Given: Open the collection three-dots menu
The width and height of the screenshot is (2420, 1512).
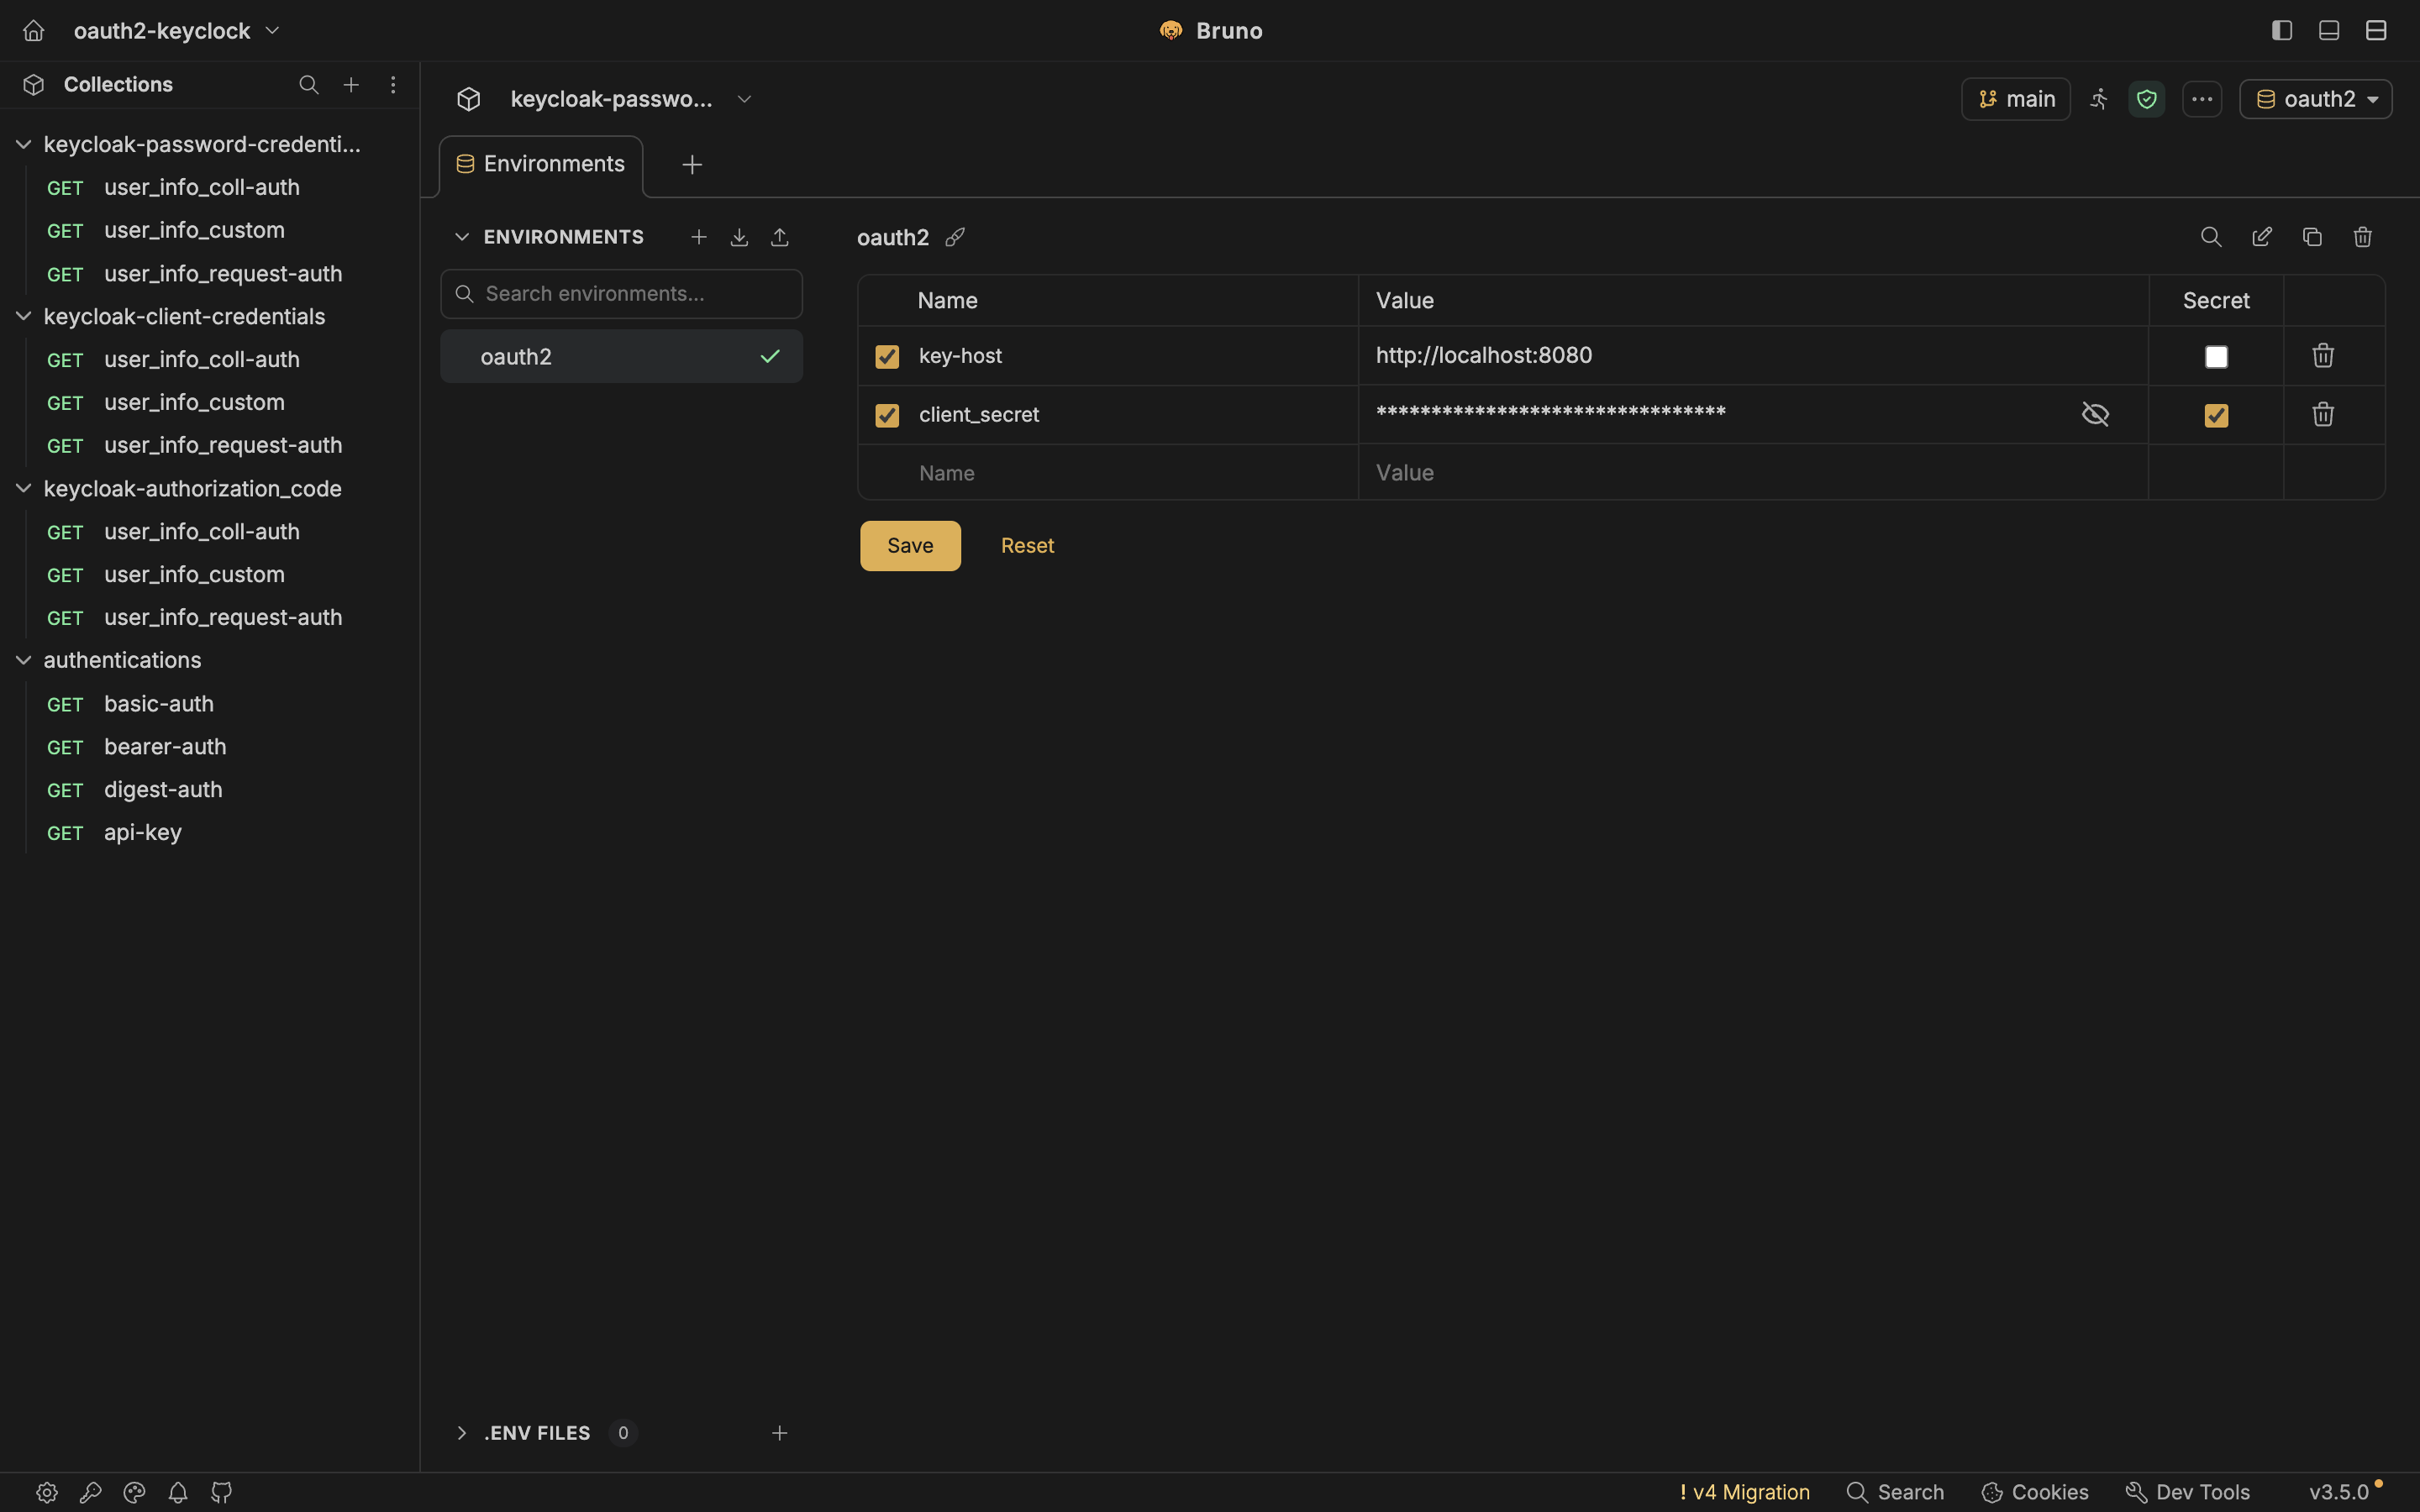Looking at the screenshot, I should [x=2202, y=99].
